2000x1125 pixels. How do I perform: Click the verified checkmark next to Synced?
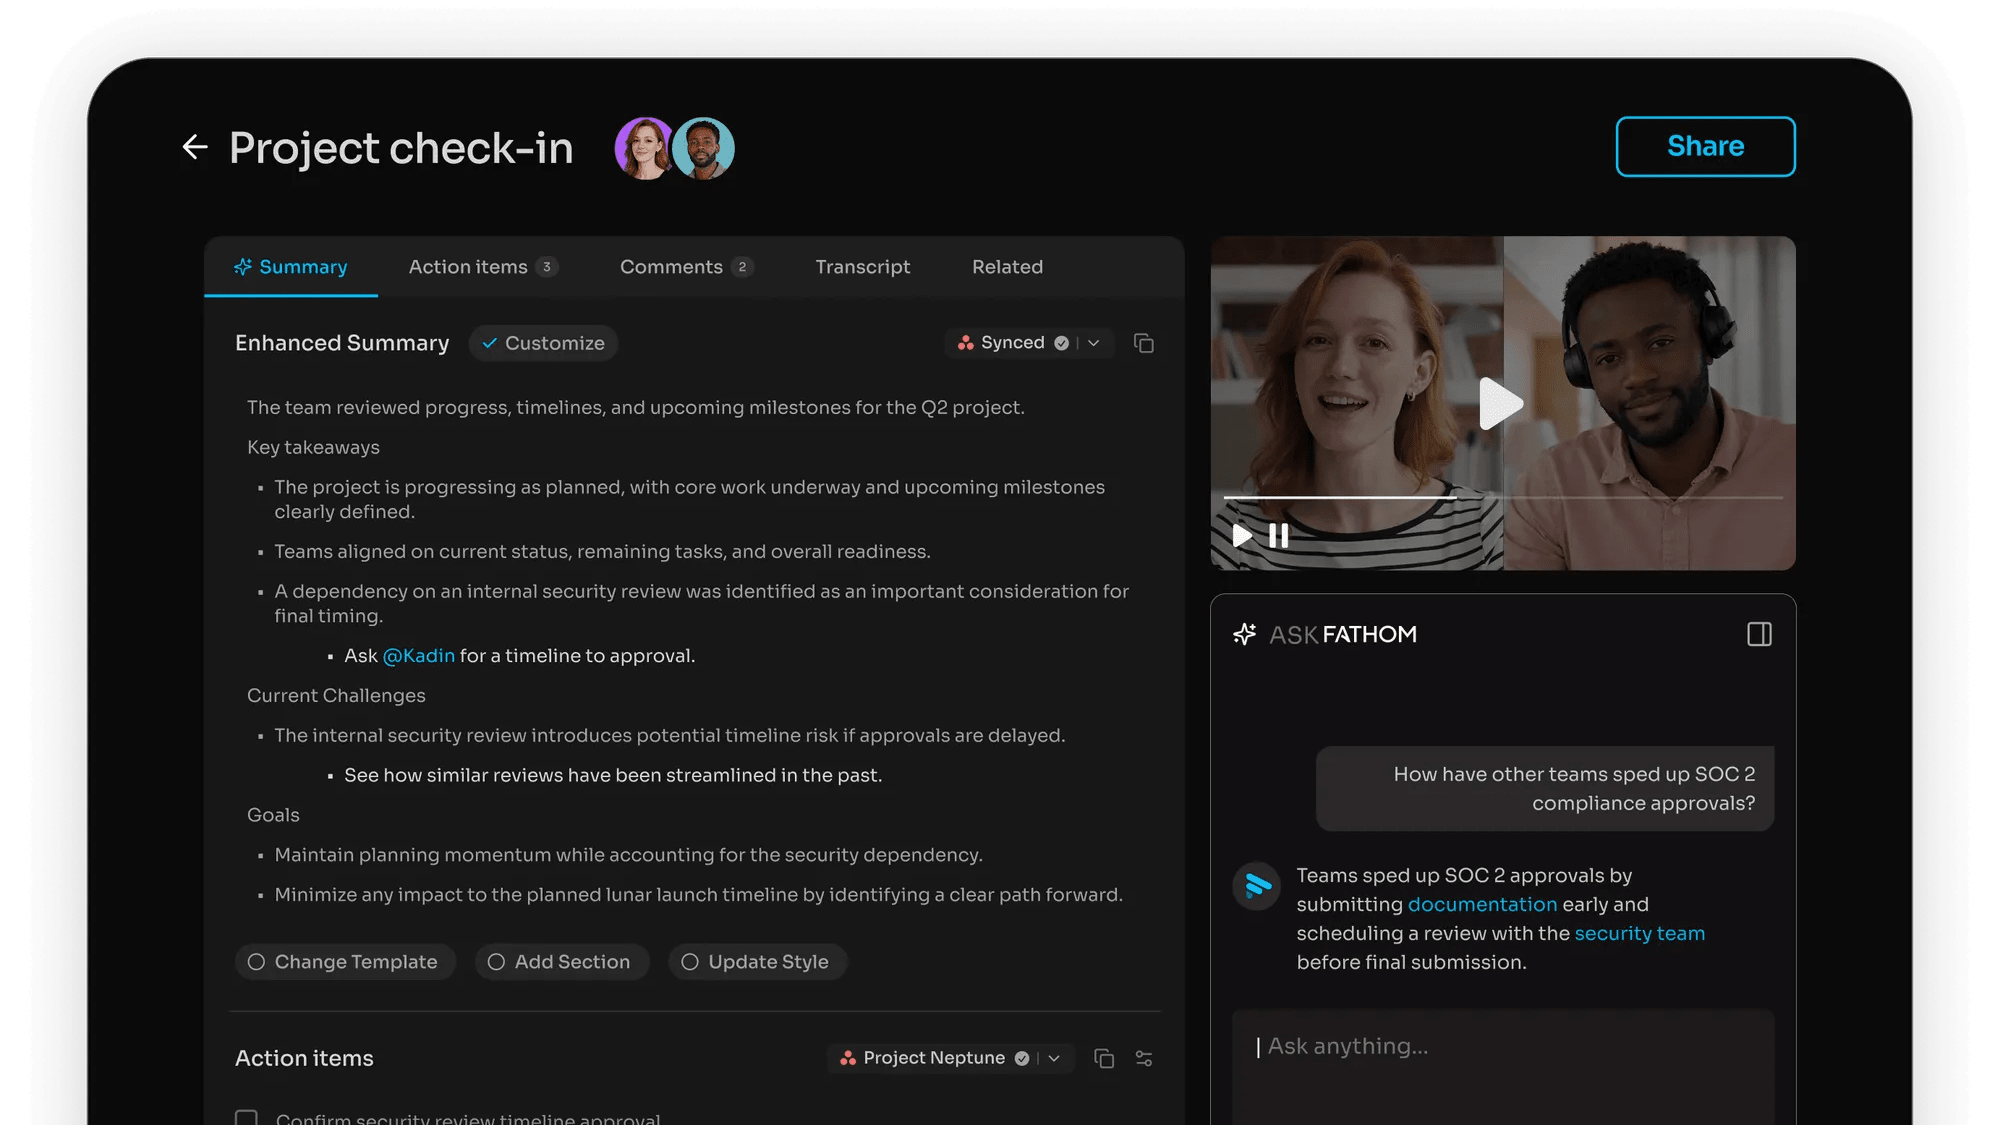[x=1062, y=343]
